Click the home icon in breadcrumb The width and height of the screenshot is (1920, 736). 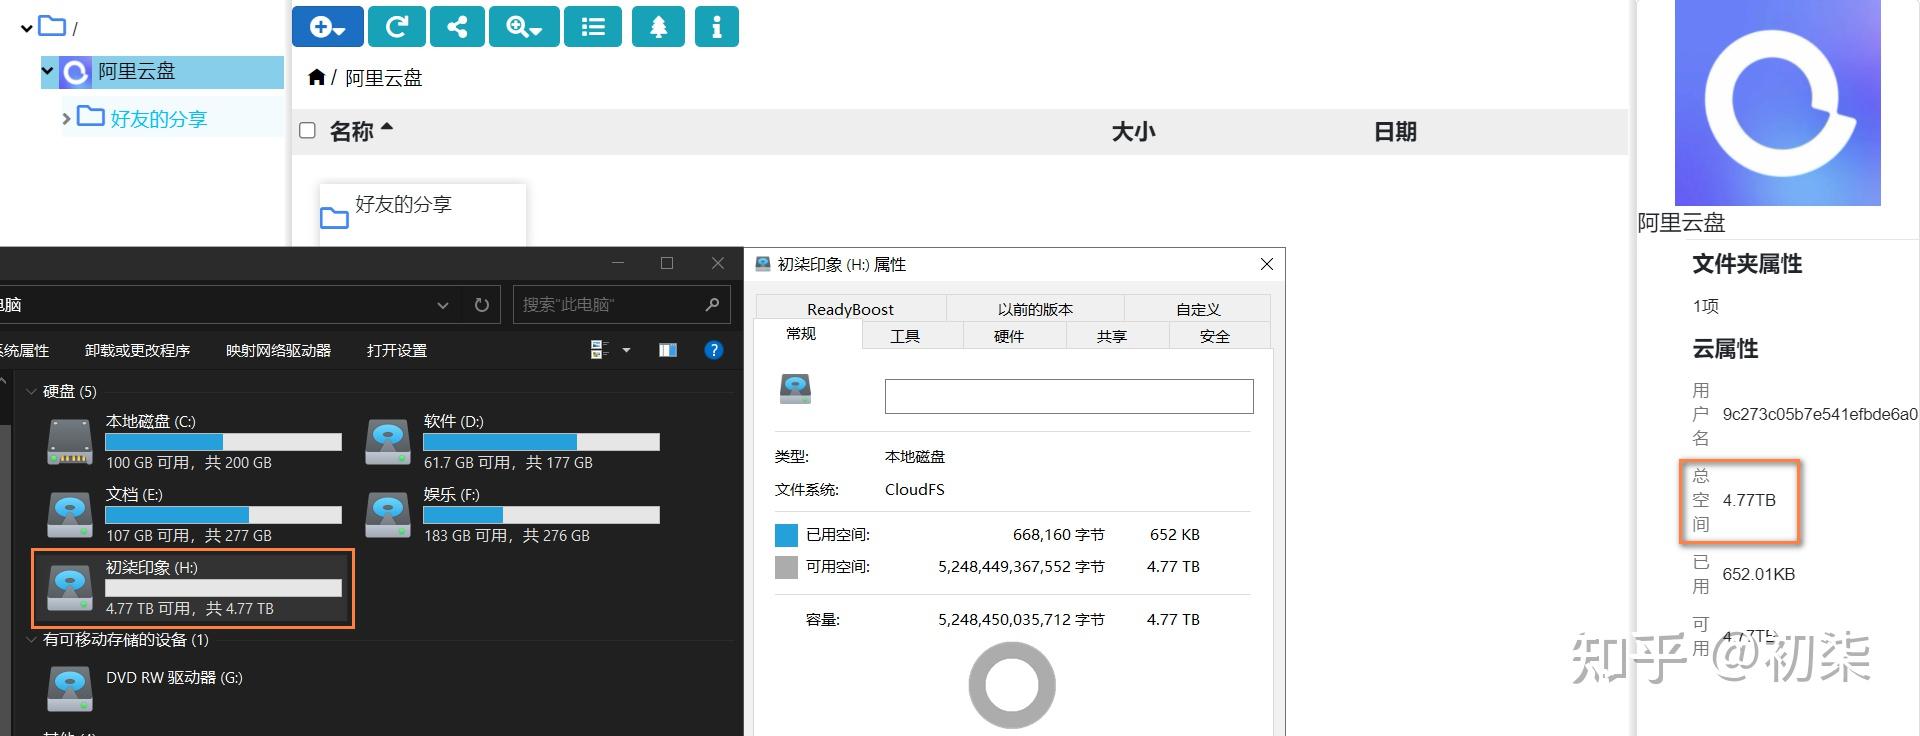coord(317,77)
